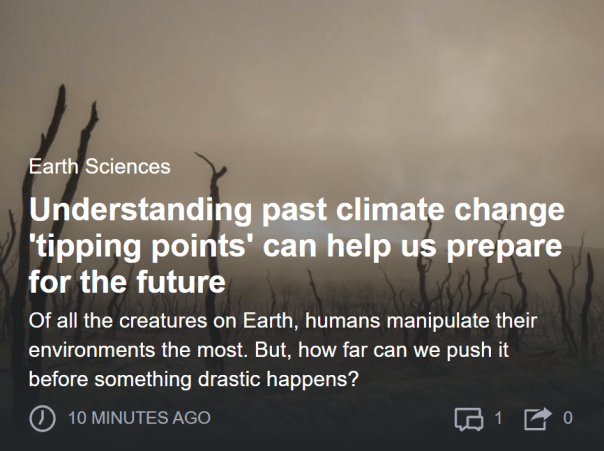
Task: Open the Earth Sciences category
Action: [100, 167]
